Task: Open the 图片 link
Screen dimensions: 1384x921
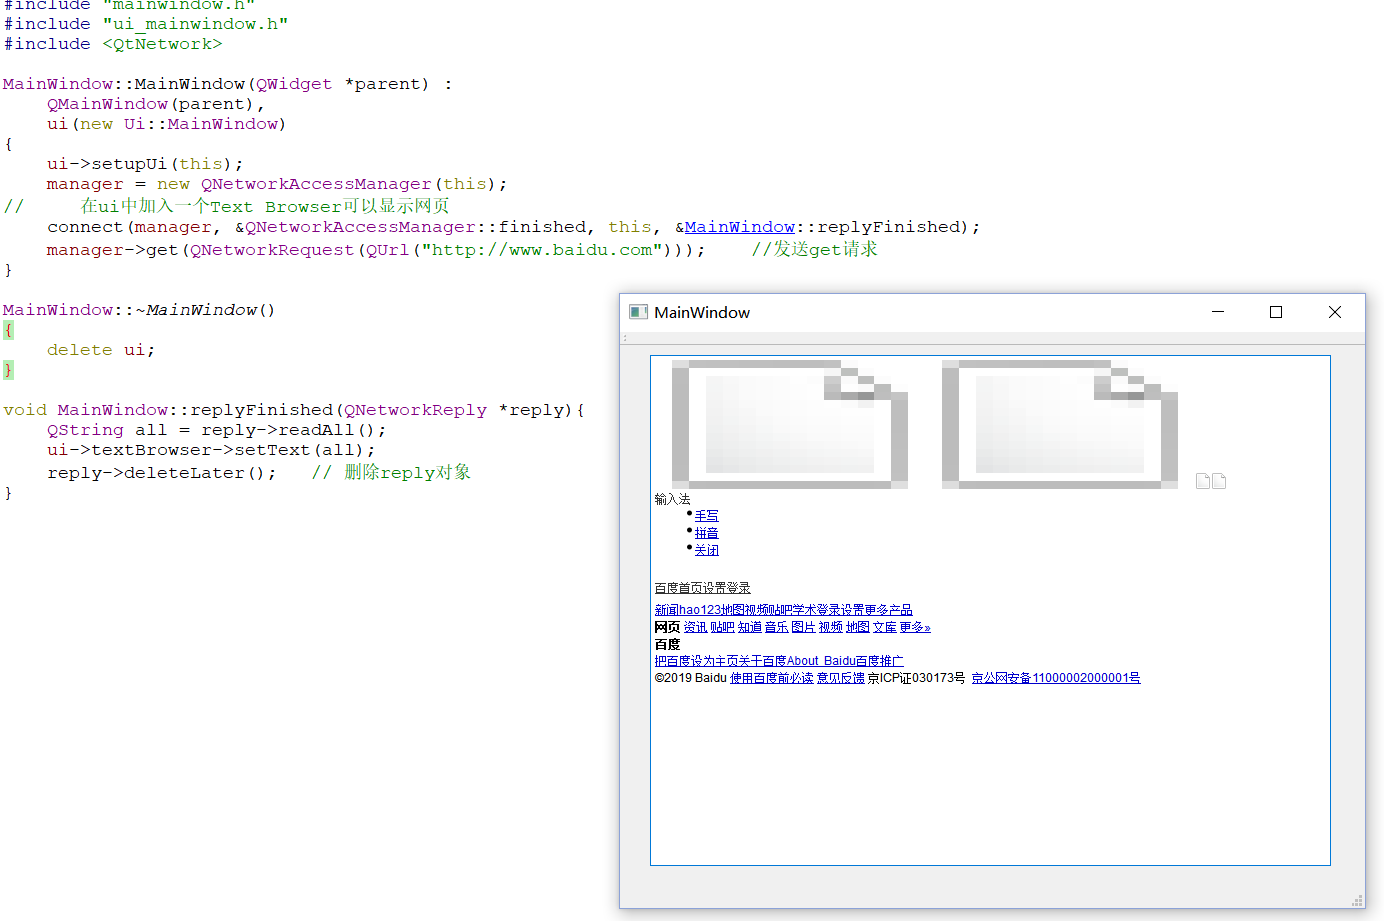Action: point(804,627)
